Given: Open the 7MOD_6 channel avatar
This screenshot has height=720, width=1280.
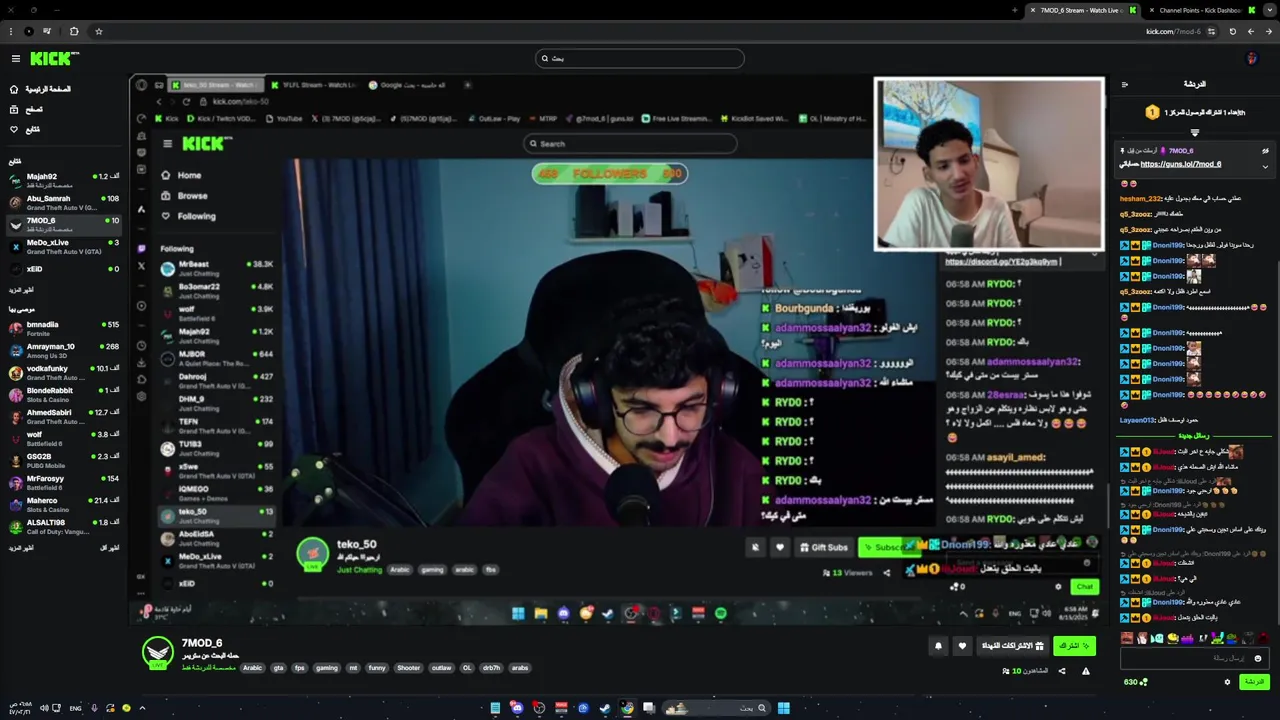Looking at the screenshot, I should [x=157, y=653].
